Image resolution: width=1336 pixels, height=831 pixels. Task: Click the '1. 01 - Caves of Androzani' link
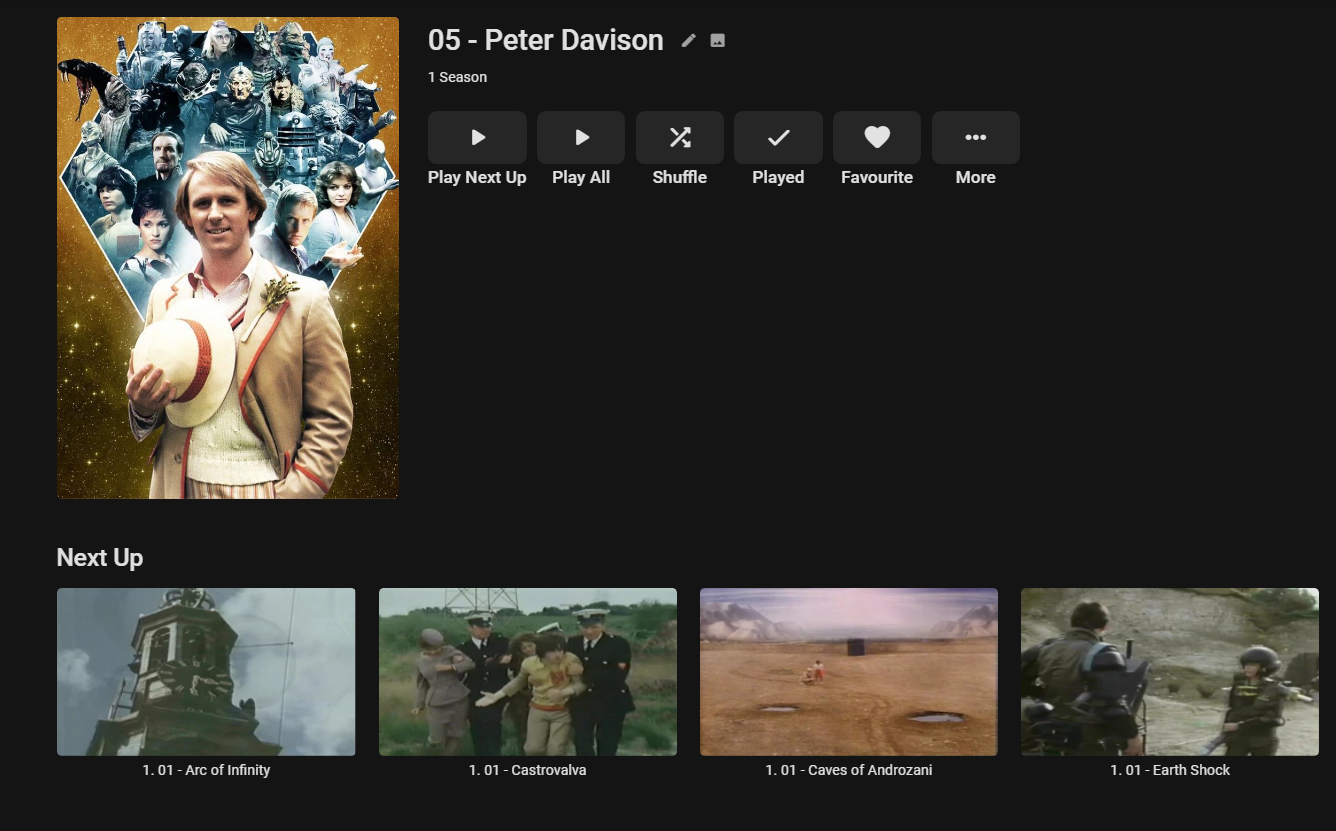pyautogui.click(x=849, y=770)
